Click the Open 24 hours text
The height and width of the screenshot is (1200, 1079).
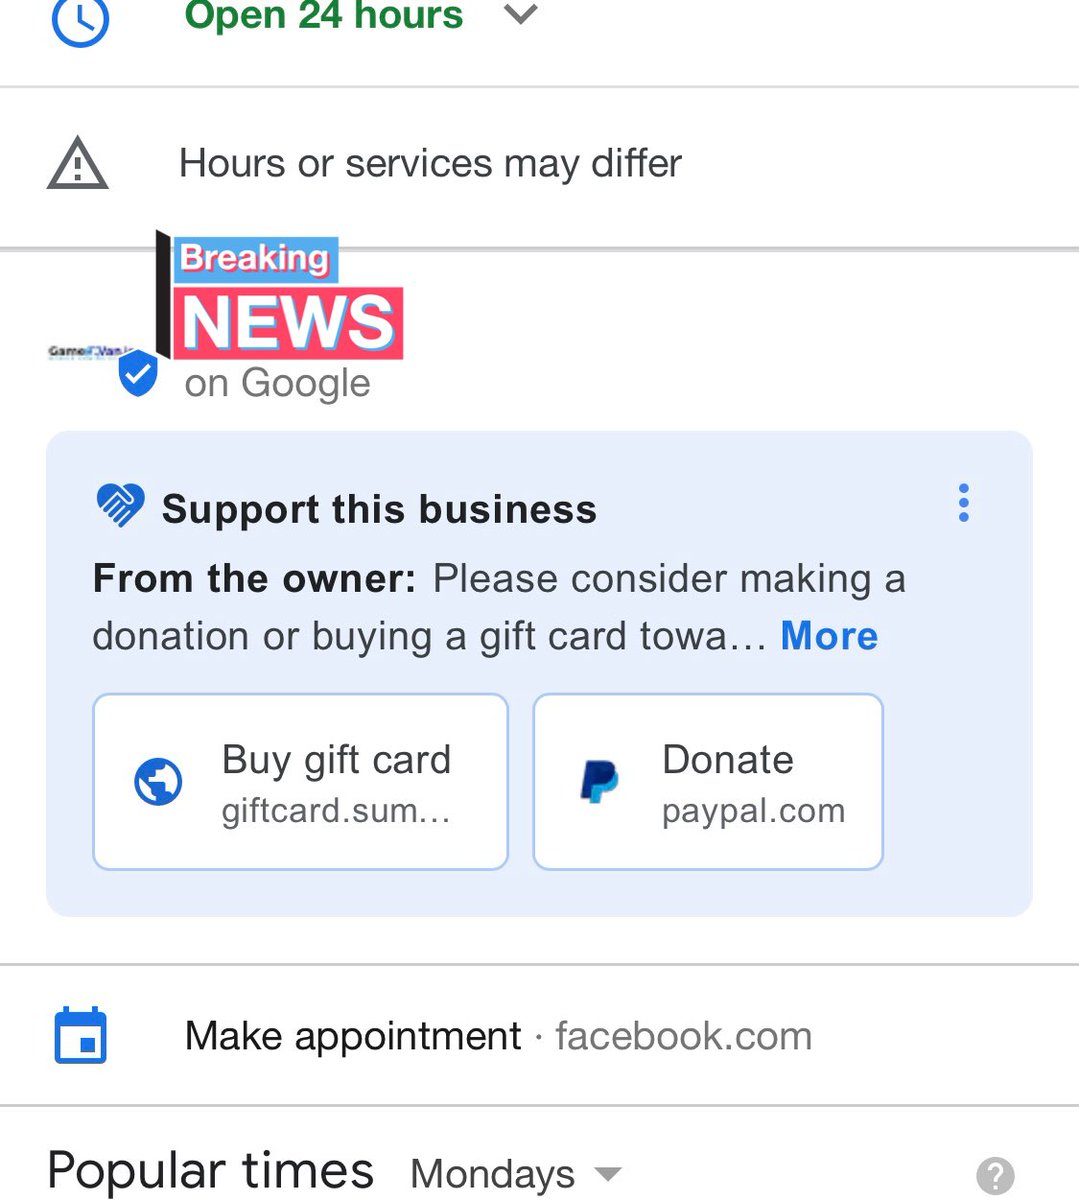coord(324,16)
